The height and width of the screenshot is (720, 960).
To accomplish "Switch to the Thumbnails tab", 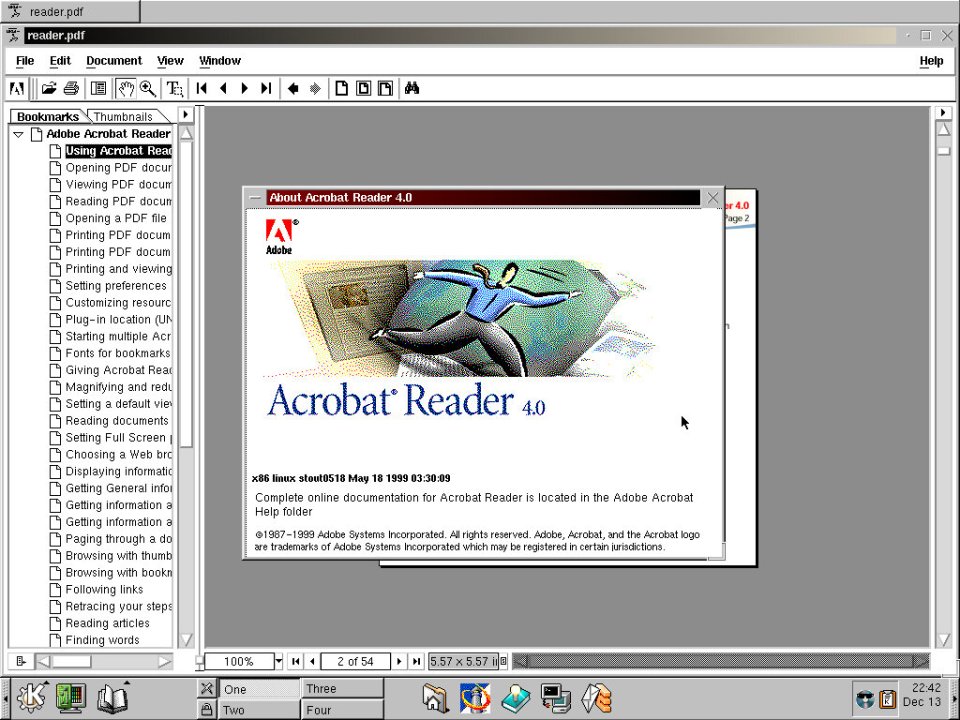I will pos(123,117).
